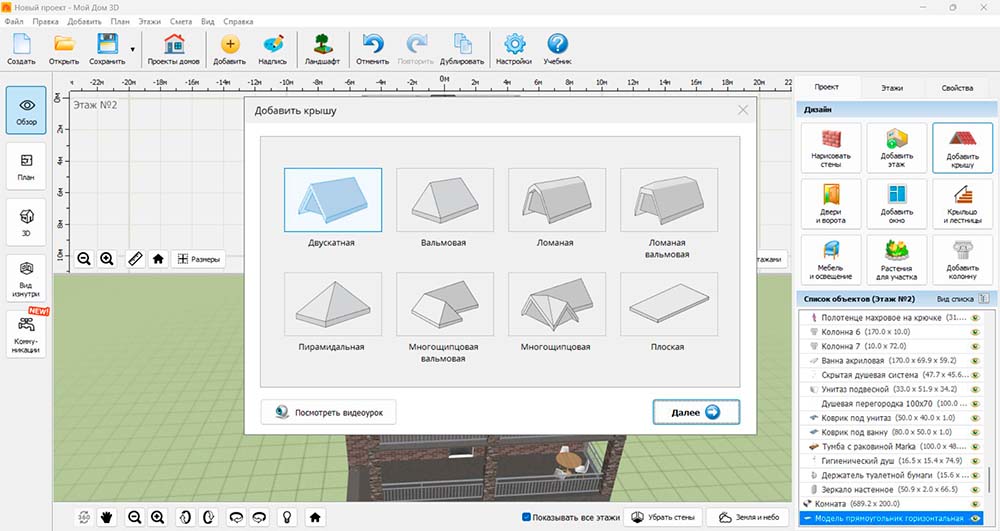Screen dimensions: 1000x531
Task: Click the Далее button
Action: click(696, 411)
